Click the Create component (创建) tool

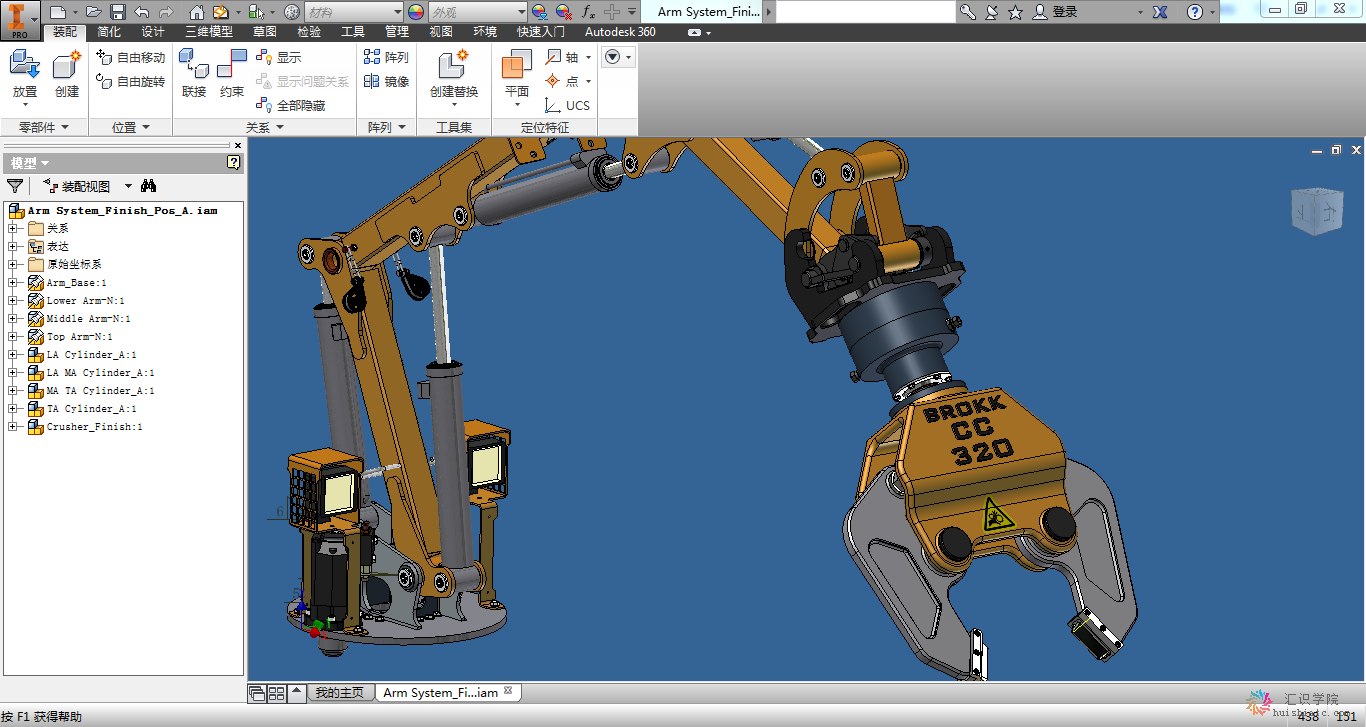coord(67,75)
